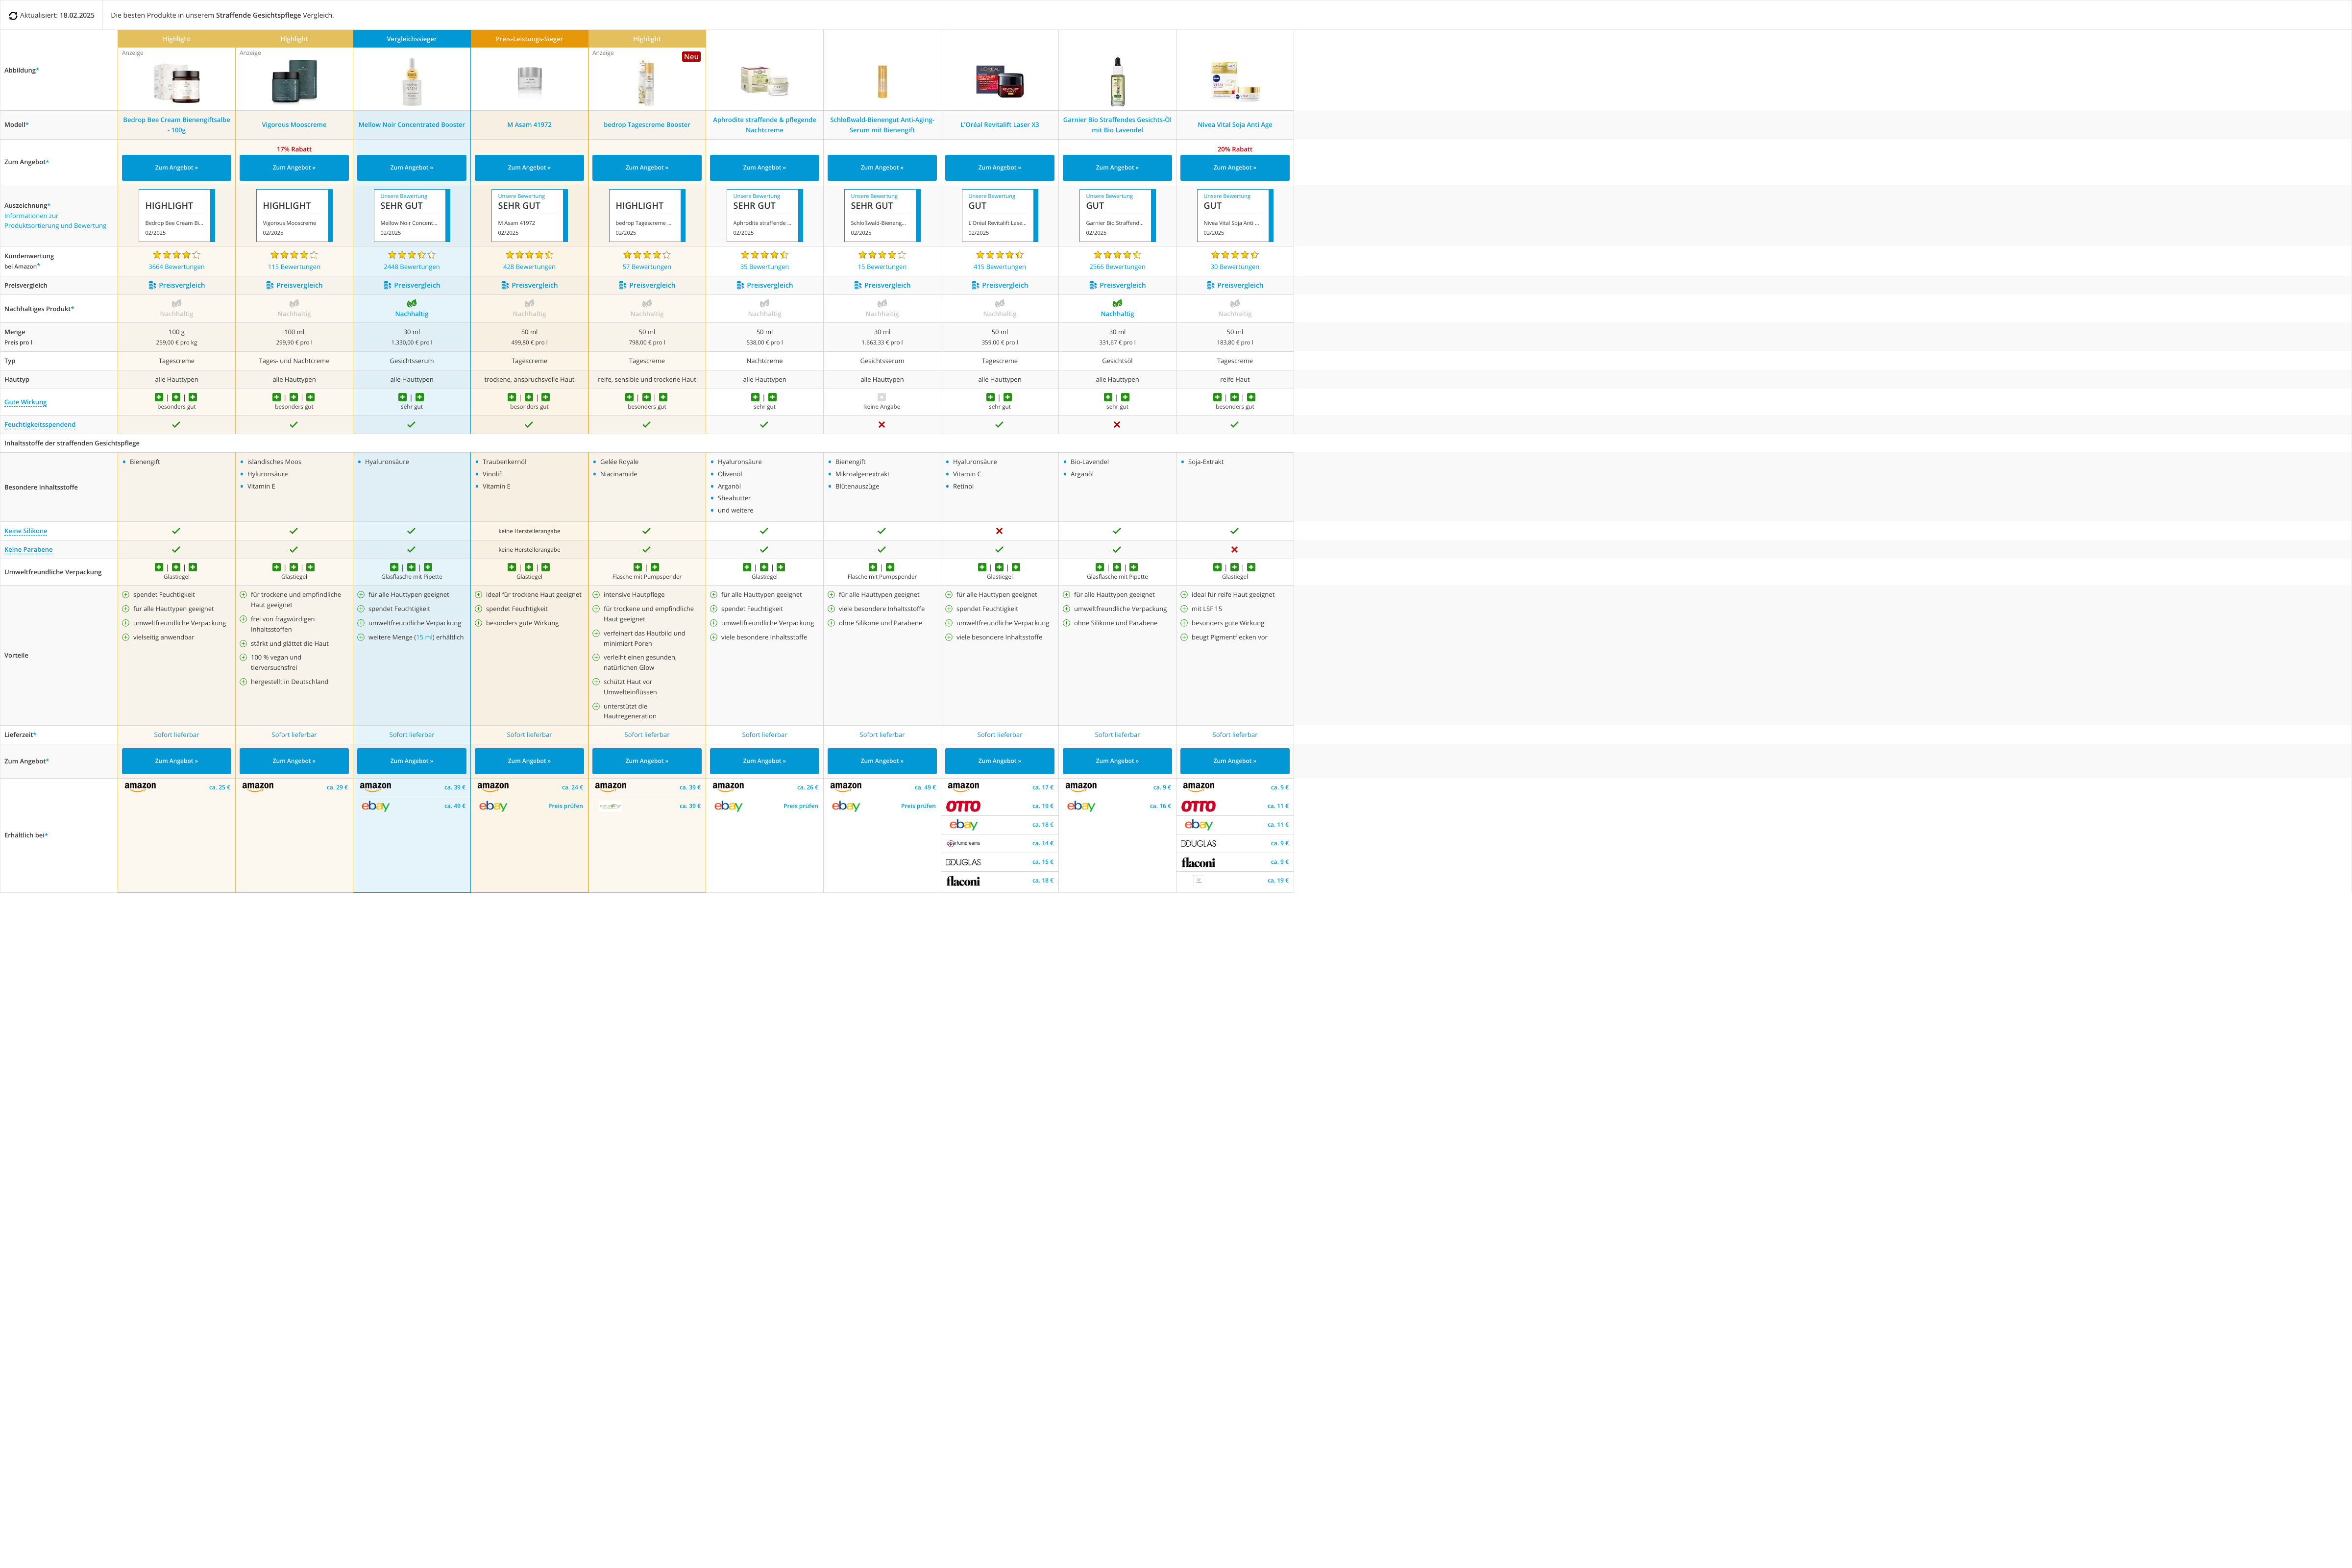Image resolution: width=2352 pixels, height=1568 pixels.
Task: Click the green Nachhaltig leaf icon for Garnier Bio
Action: (1117, 303)
